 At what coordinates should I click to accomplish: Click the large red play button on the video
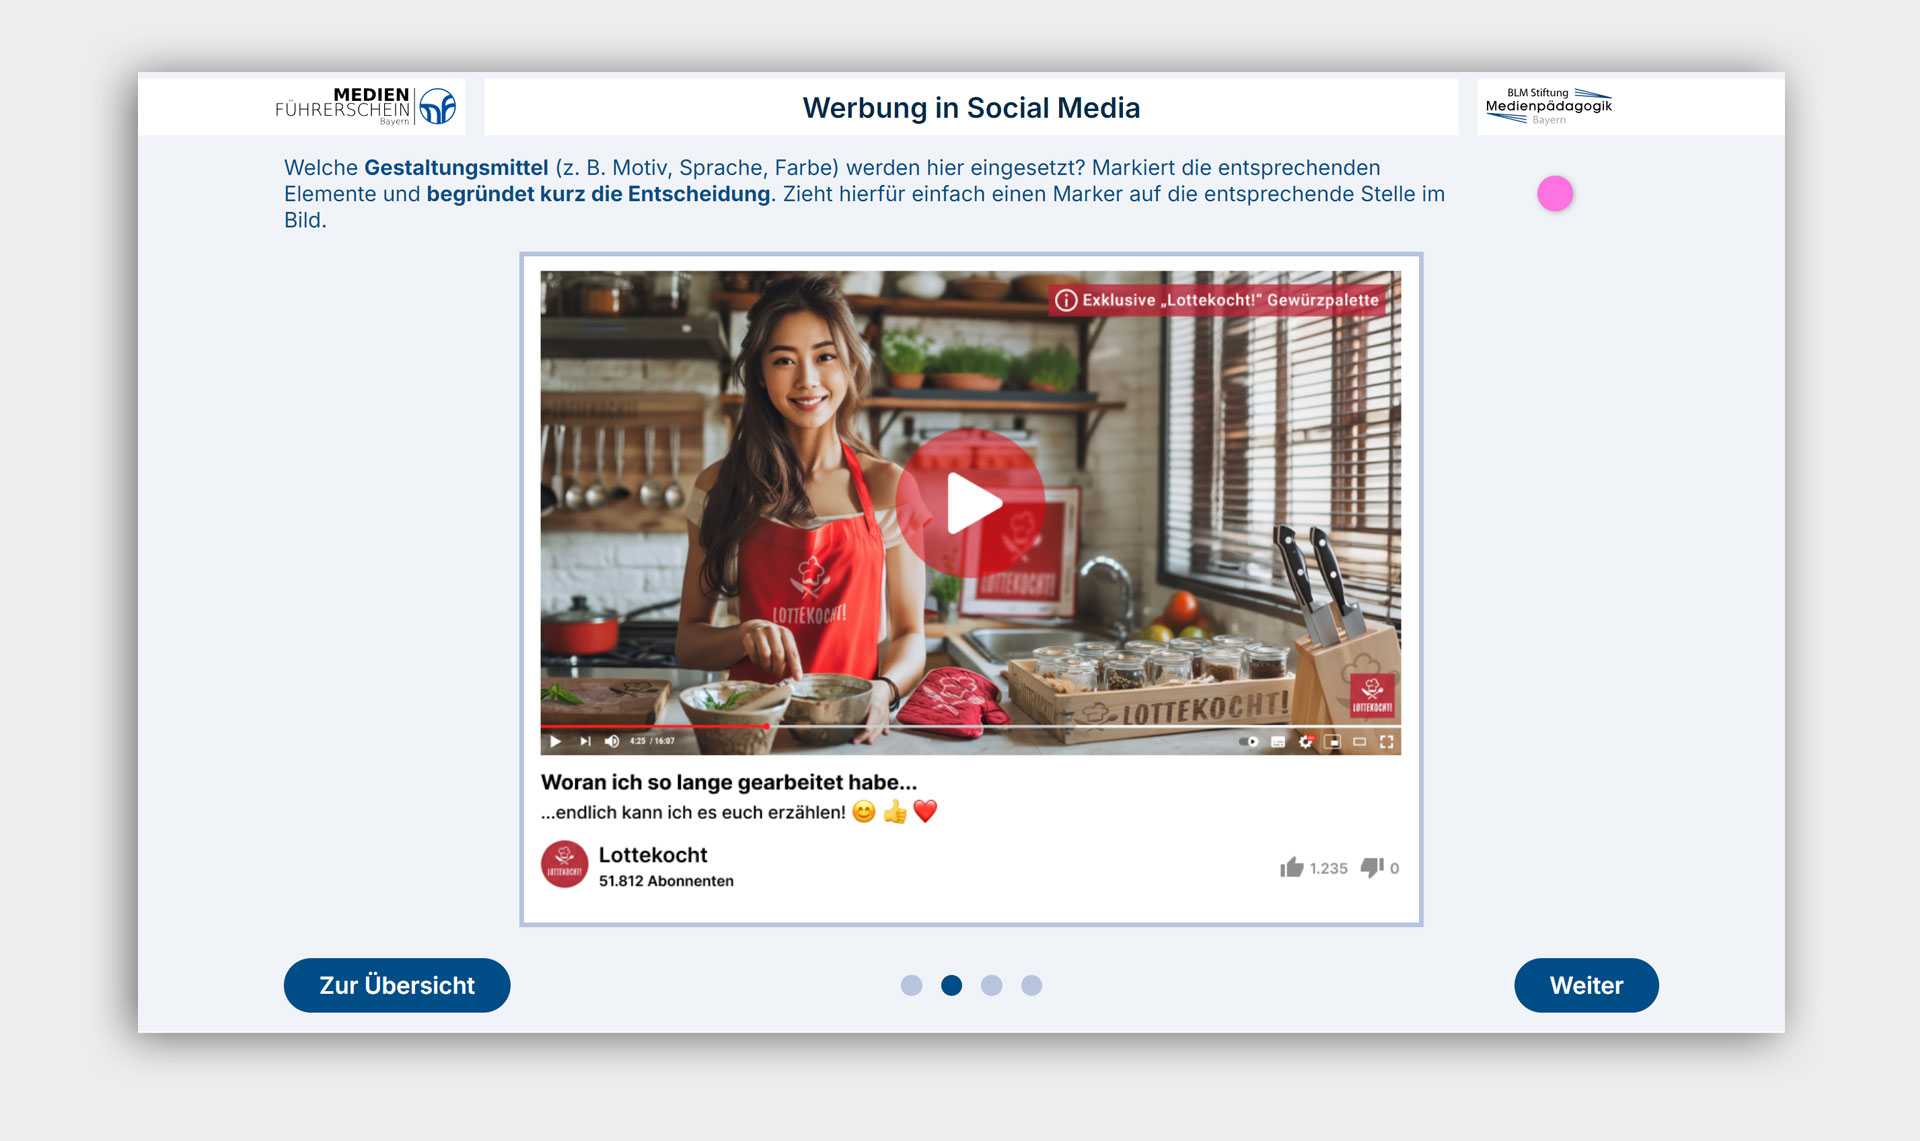(970, 503)
